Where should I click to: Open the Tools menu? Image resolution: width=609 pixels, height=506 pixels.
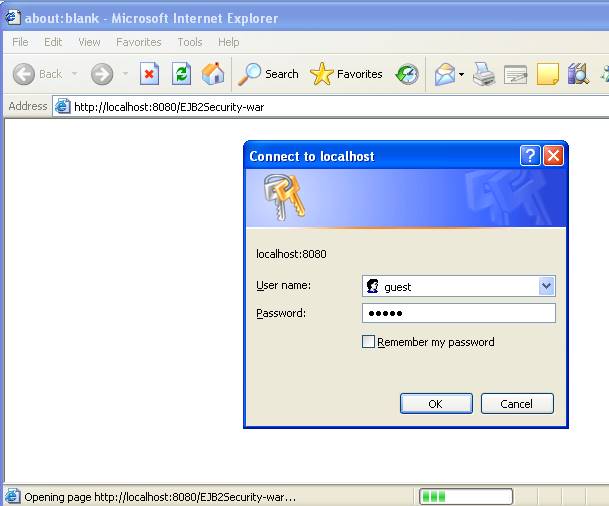point(190,42)
